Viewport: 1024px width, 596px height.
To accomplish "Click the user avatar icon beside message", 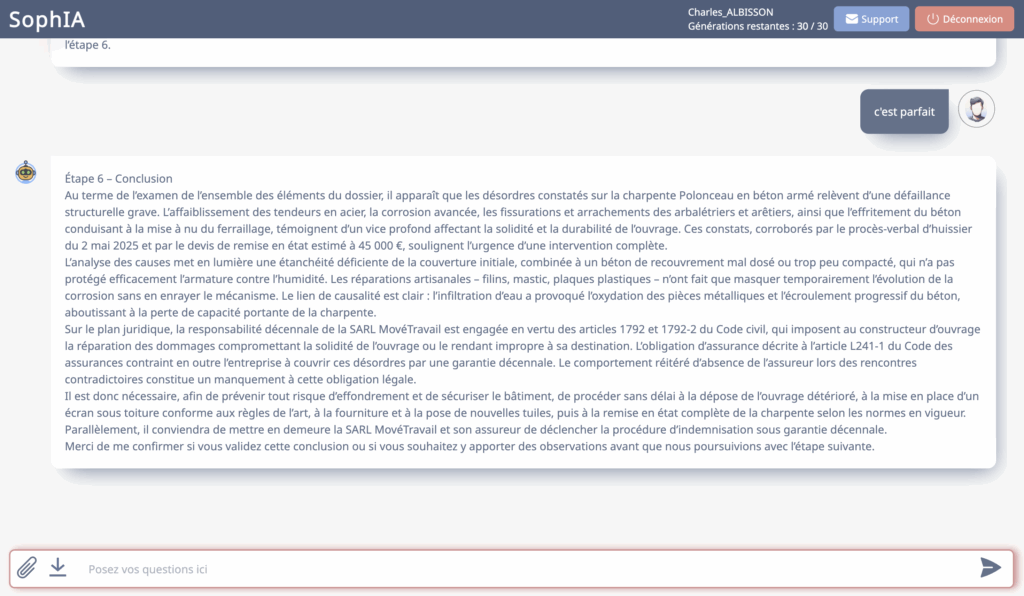I will click(x=976, y=109).
